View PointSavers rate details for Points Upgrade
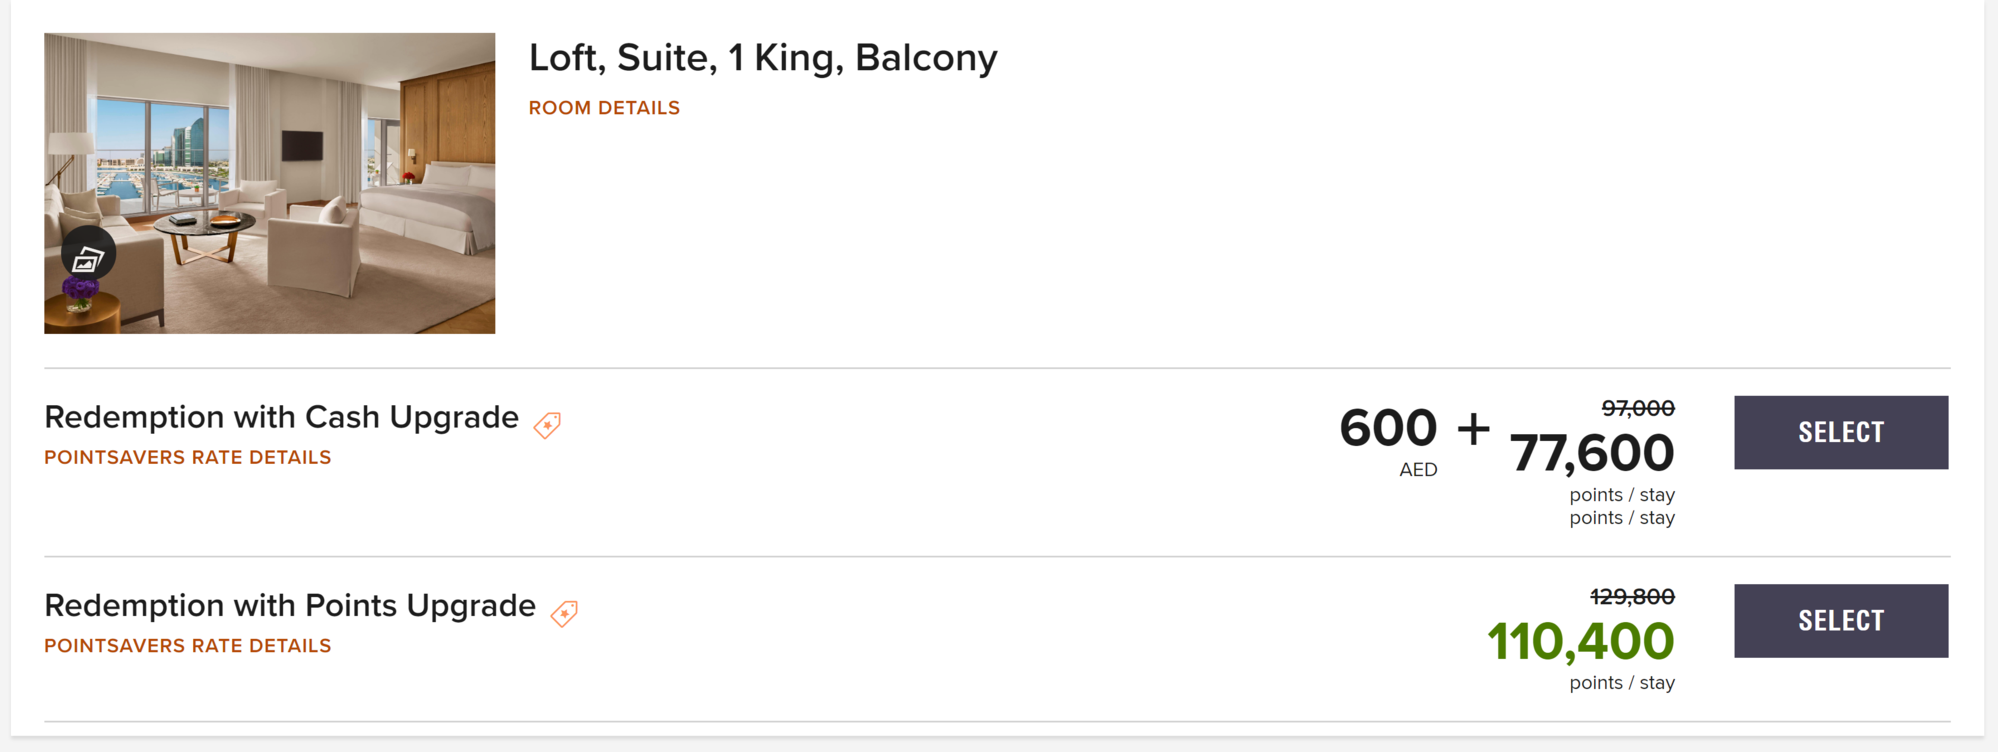 [x=187, y=646]
